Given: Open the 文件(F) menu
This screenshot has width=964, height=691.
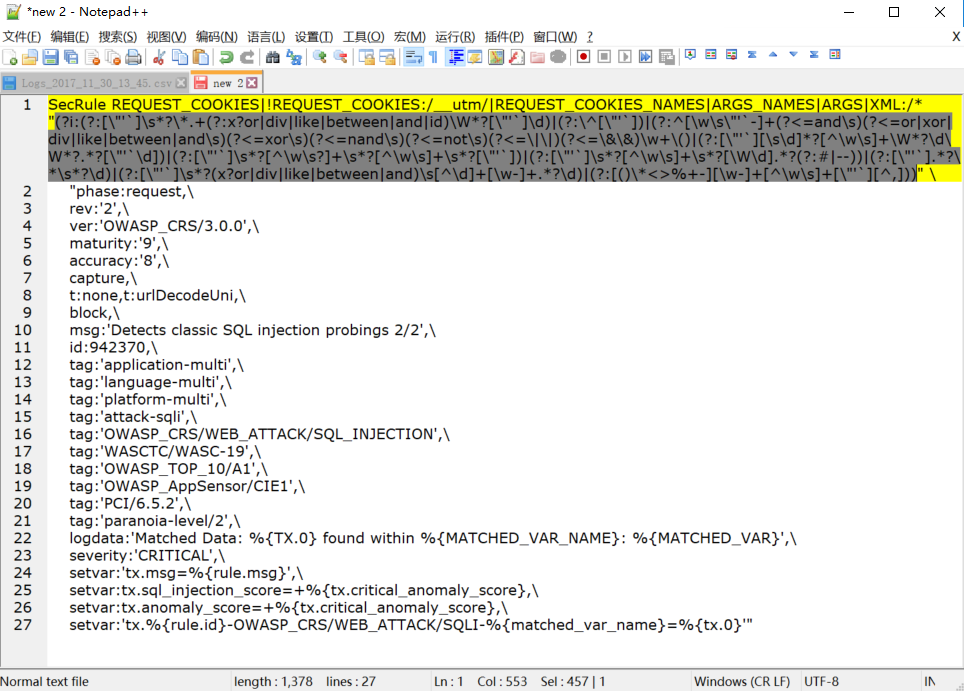Looking at the screenshot, I should [22, 36].
